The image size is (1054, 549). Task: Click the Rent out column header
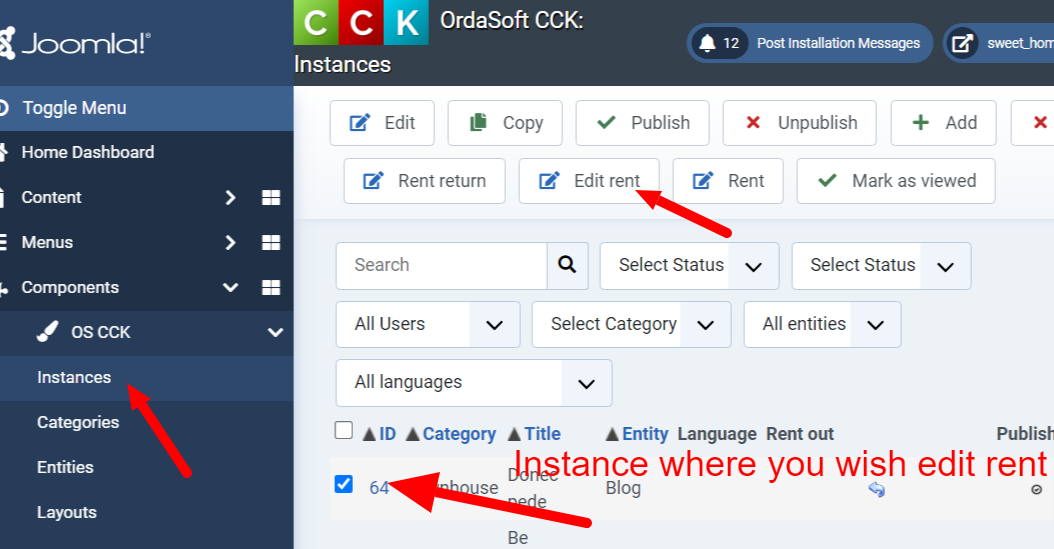point(800,434)
